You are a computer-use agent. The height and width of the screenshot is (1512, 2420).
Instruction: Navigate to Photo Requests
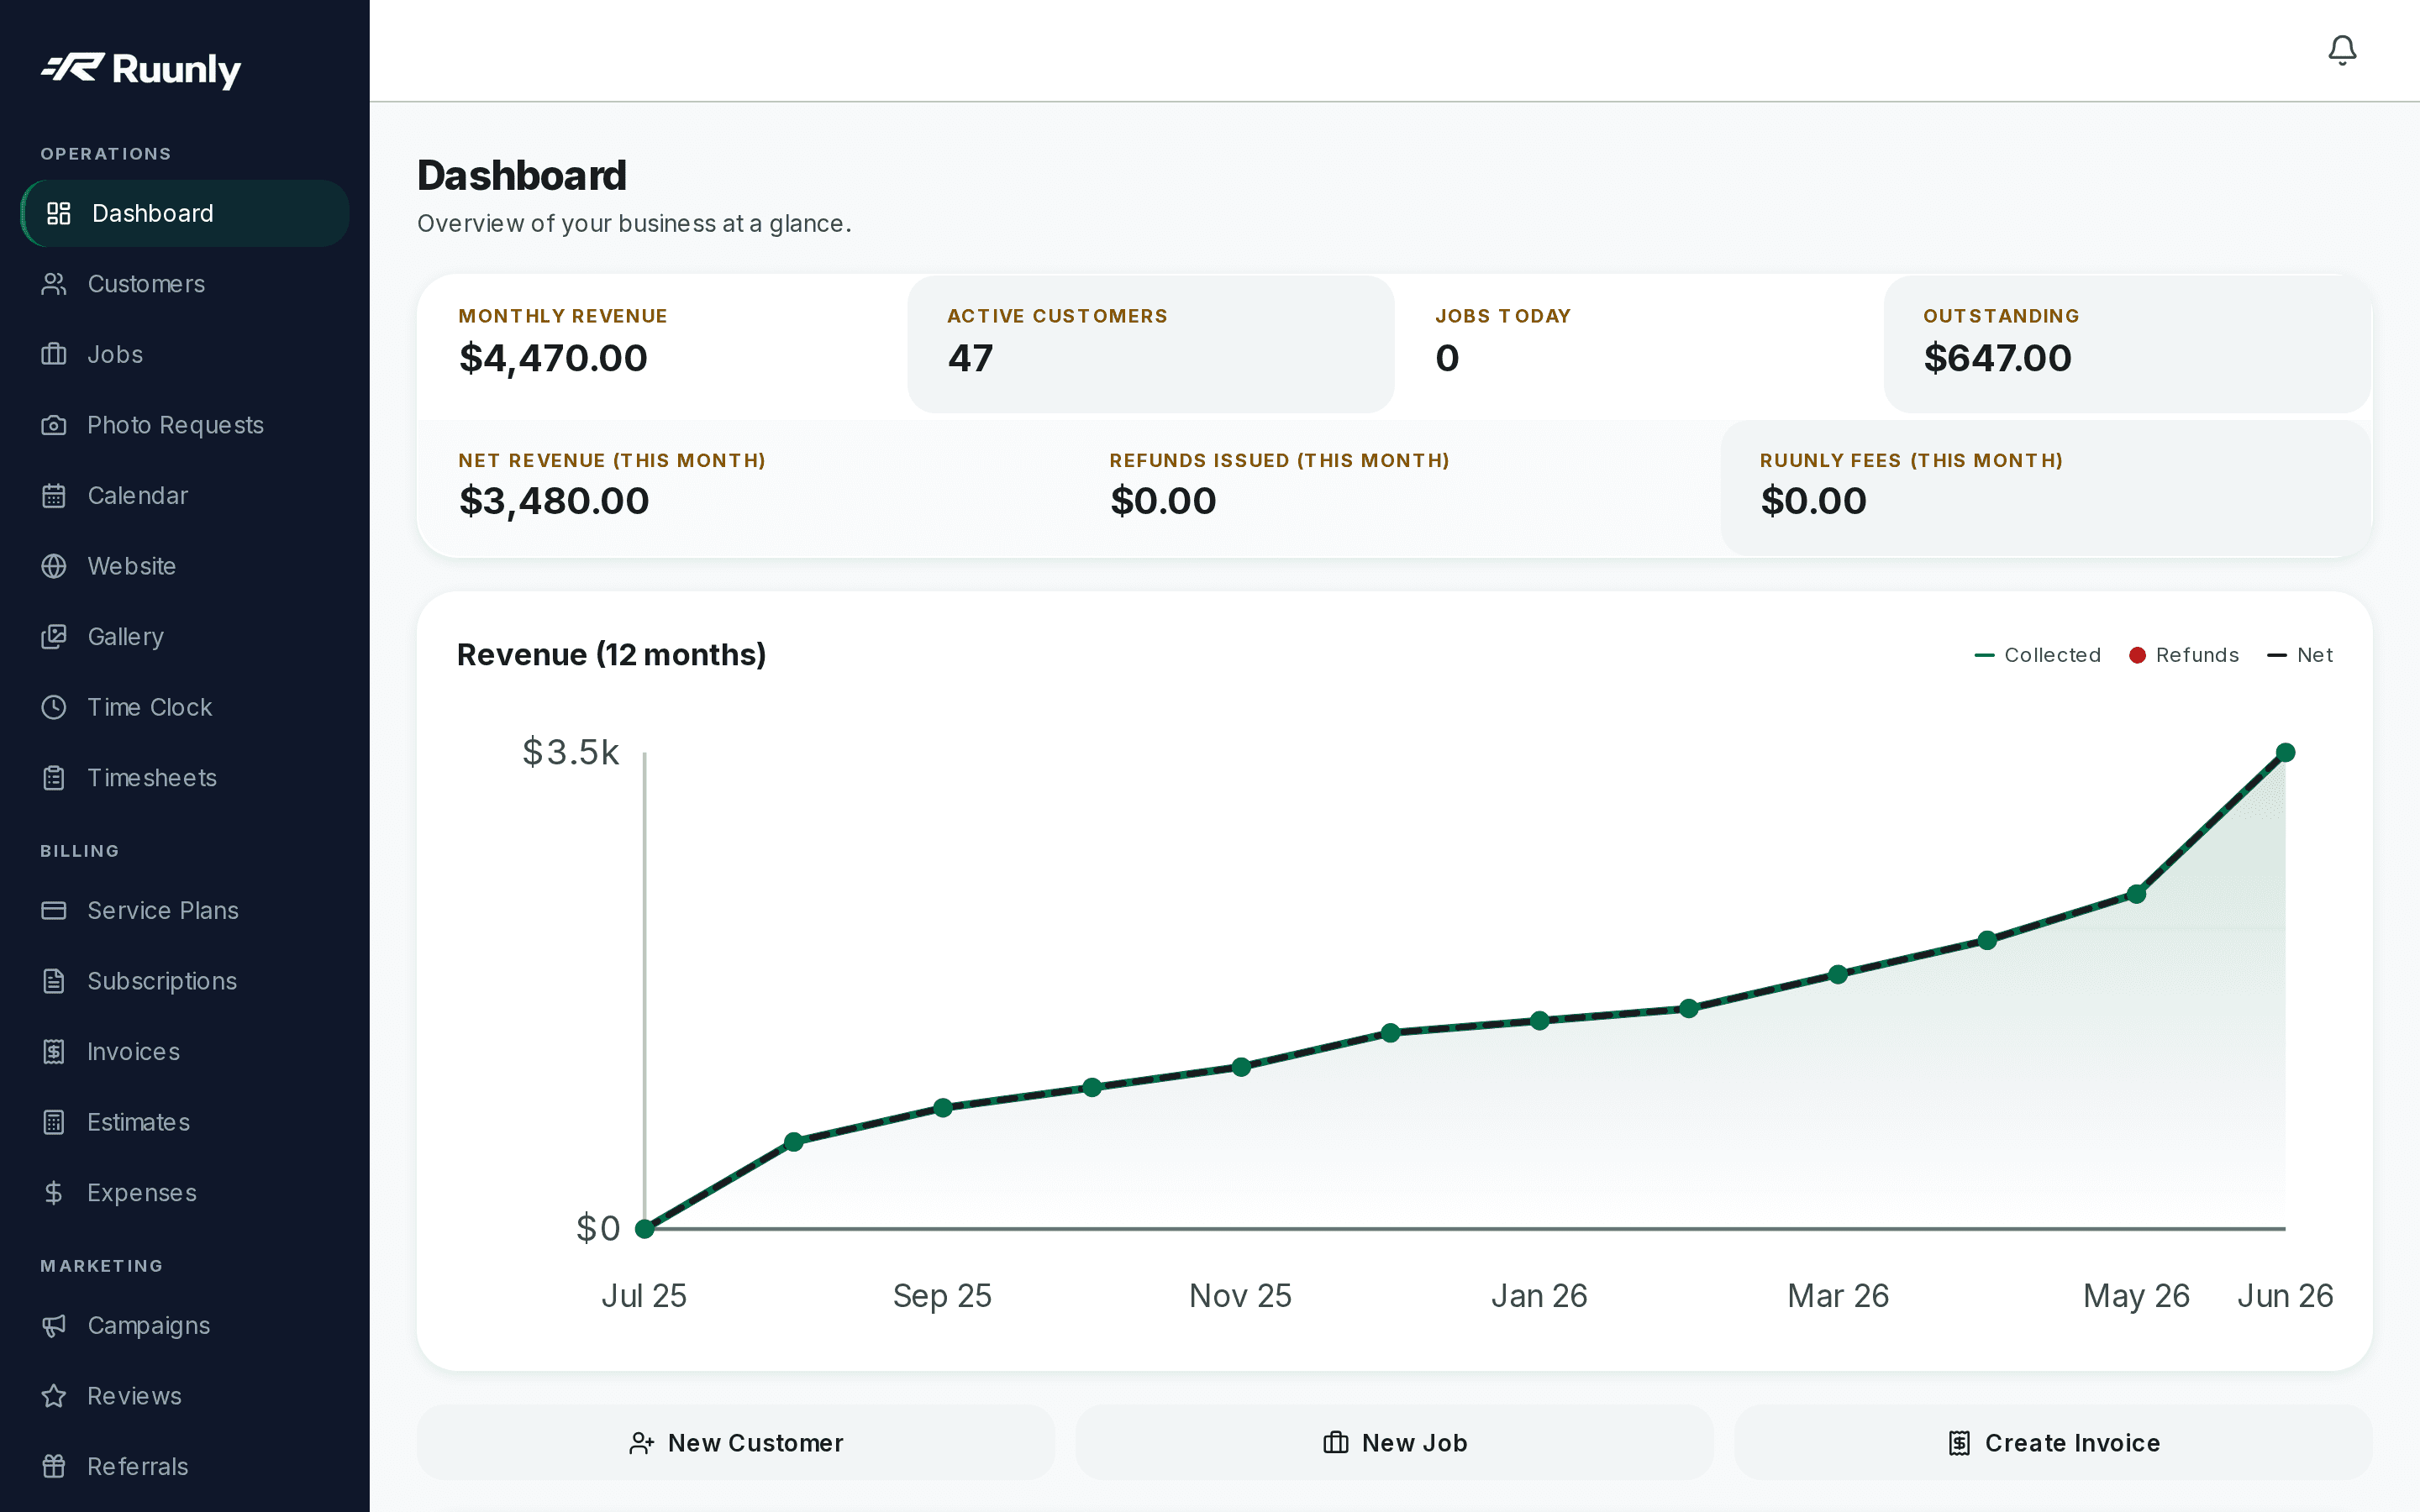click(x=185, y=425)
